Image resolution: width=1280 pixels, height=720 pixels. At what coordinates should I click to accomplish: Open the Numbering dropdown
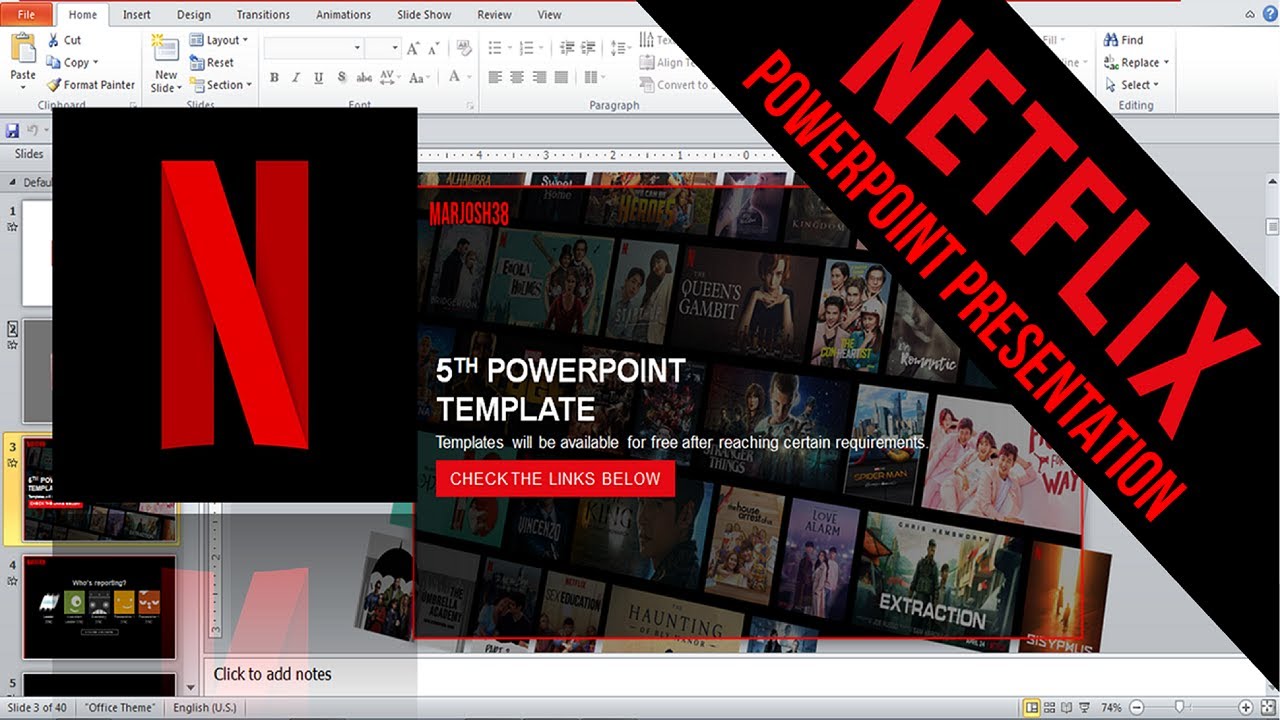(x=530, y=48)
